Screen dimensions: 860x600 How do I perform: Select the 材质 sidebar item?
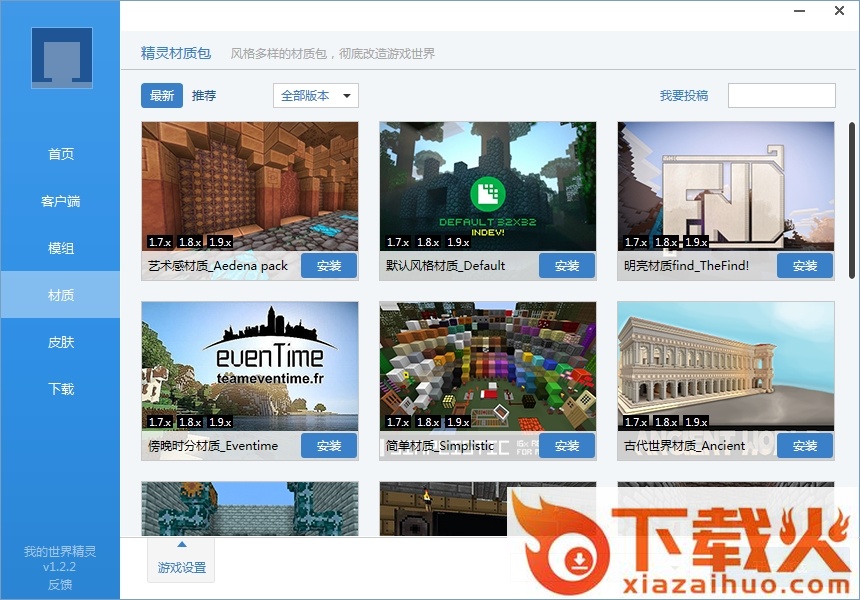pyautogui.click(x=61, y=295)
